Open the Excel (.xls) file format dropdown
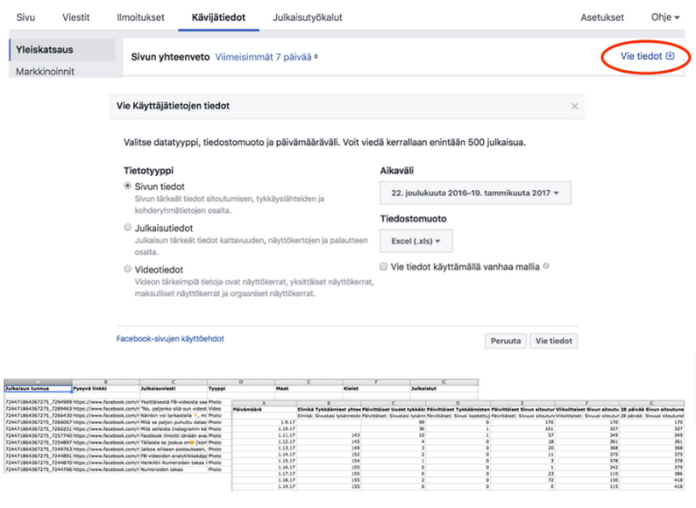 pyautogui.click(x=416, y=240)
